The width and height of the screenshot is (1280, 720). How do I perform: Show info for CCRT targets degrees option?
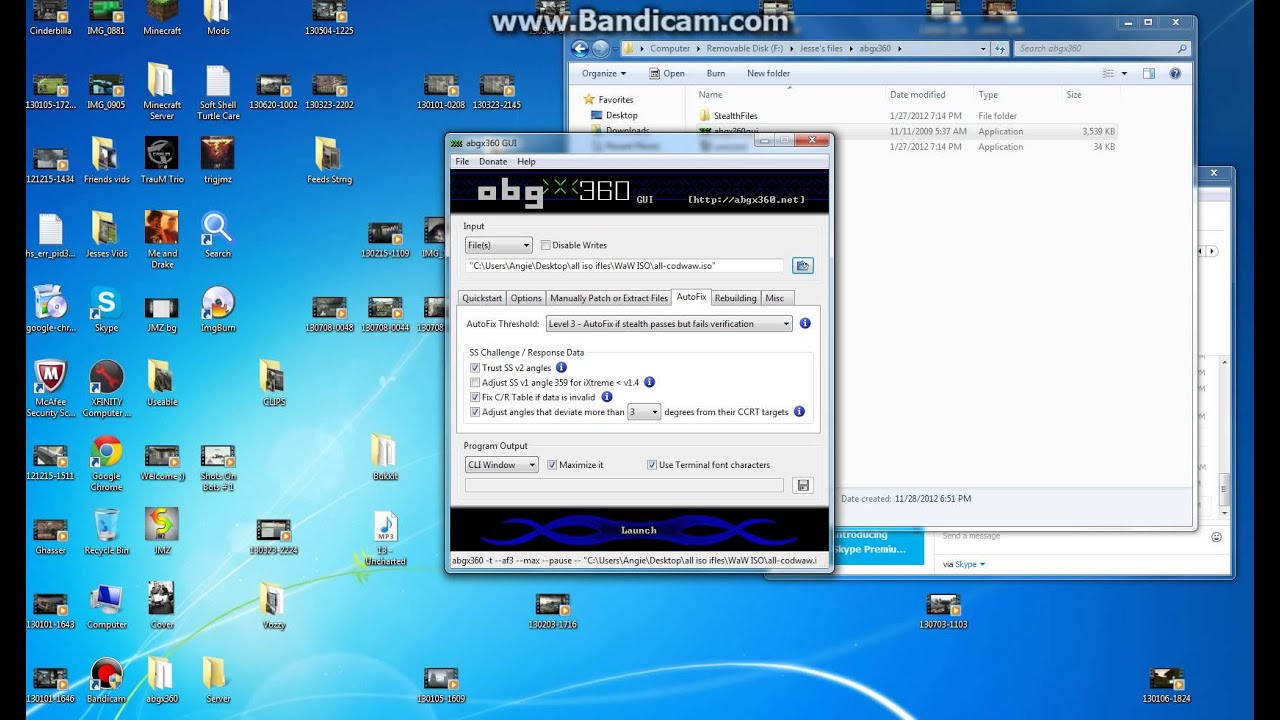coord(799,411)
